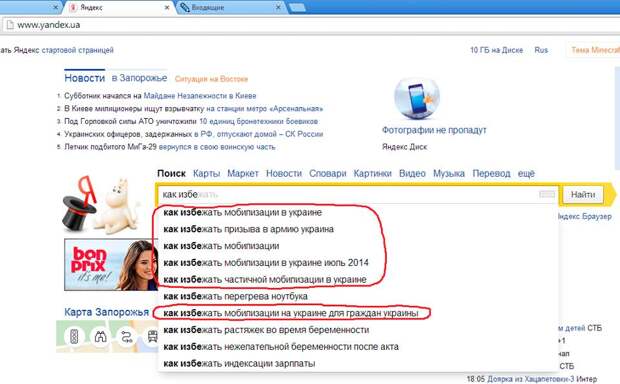Click the Найти search button
Screen dimensions: 620x384
click(583, 195)
